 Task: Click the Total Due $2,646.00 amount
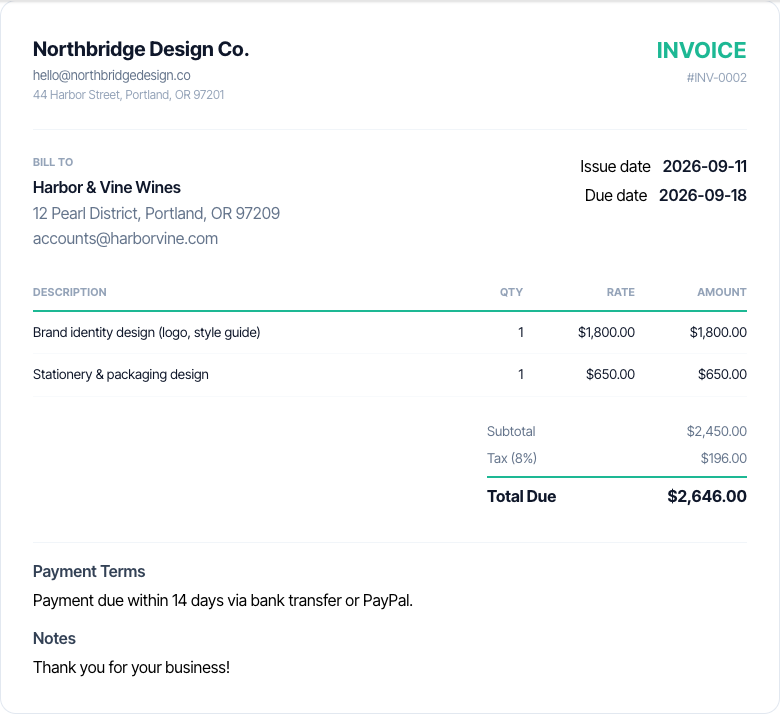(707, 496)
